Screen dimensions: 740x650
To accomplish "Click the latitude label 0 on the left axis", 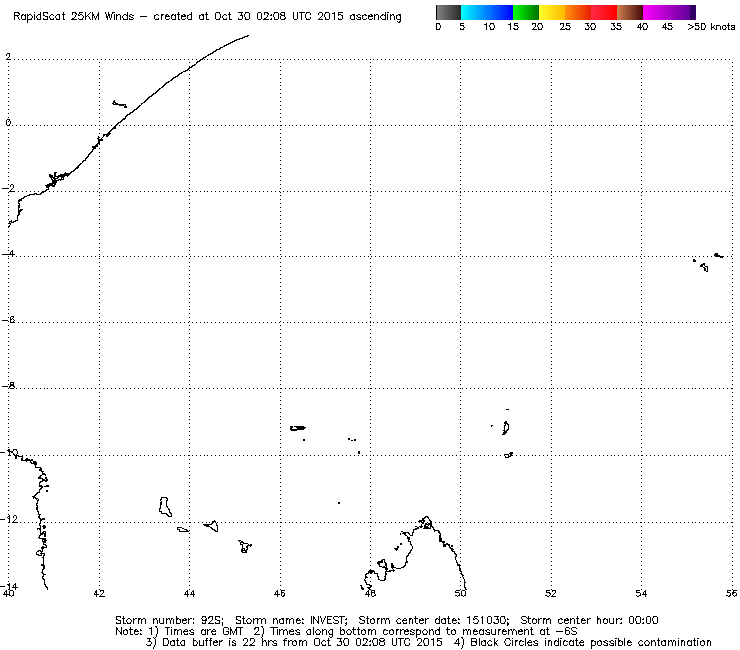I will point(8,123).
